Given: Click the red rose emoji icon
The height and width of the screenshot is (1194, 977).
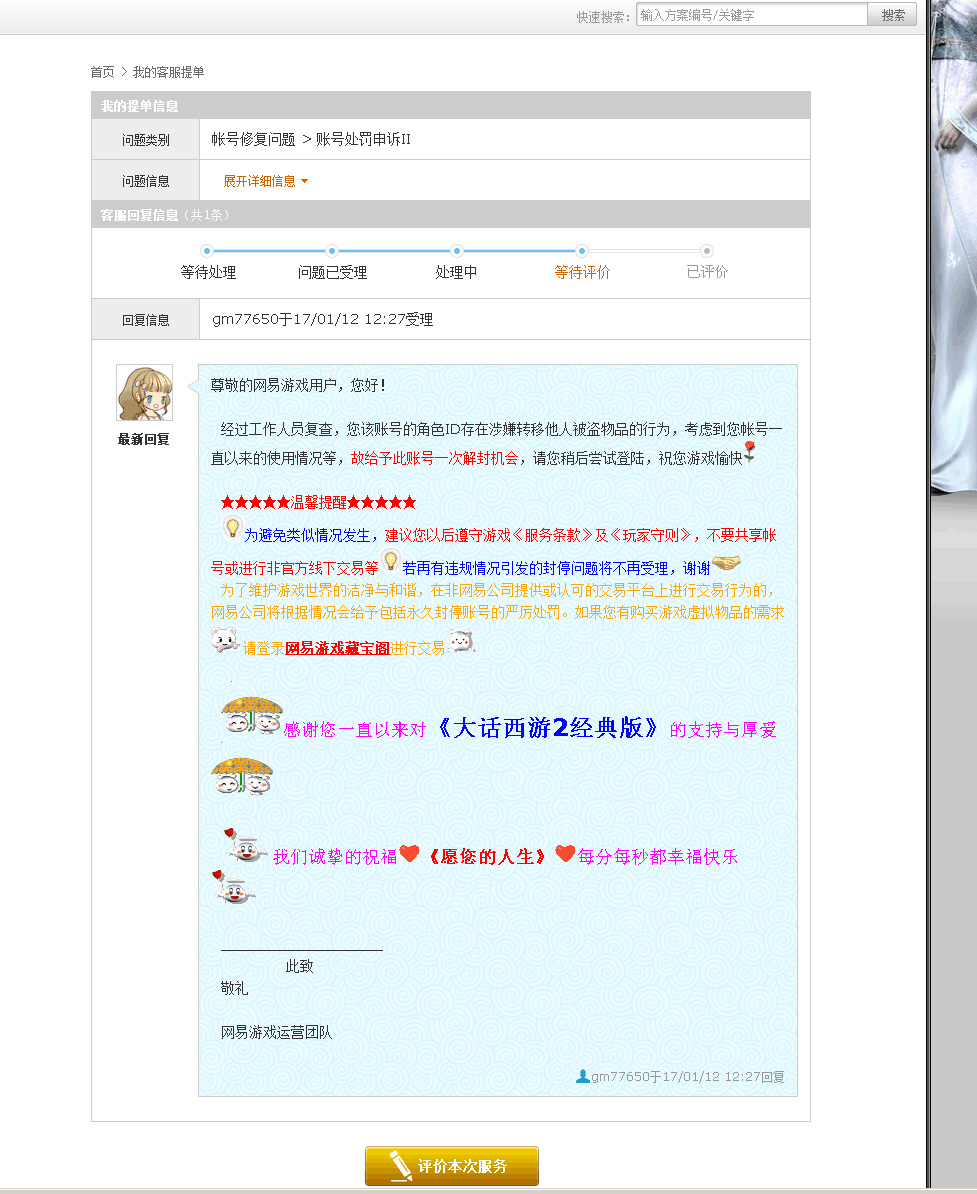Looking at the screenshot, I should pyautogui.click(x=749, y=453).
